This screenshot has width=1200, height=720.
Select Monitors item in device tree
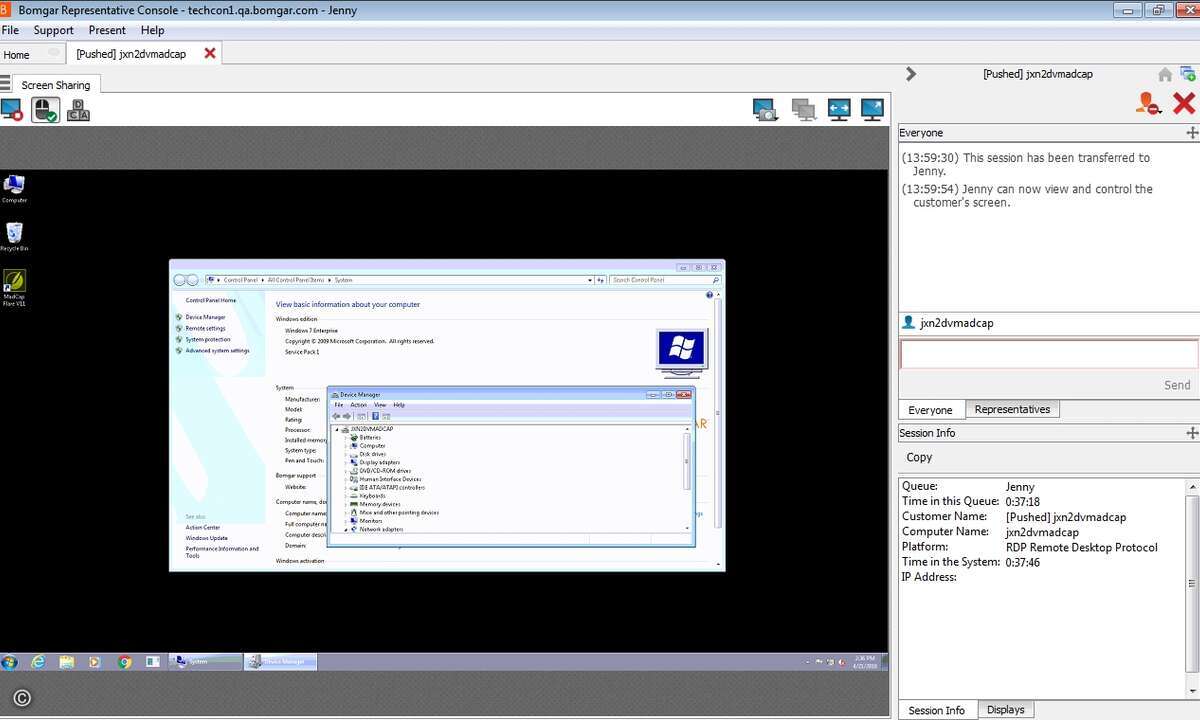tap(370, 521)
